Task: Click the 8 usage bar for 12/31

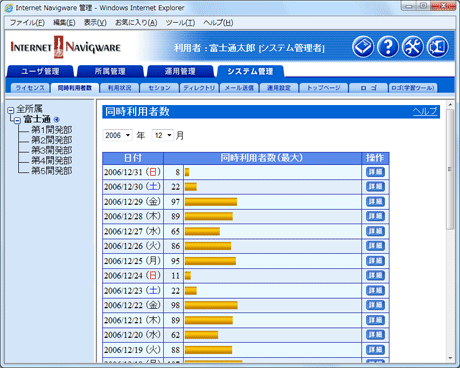Action: (x=187, y=172)
